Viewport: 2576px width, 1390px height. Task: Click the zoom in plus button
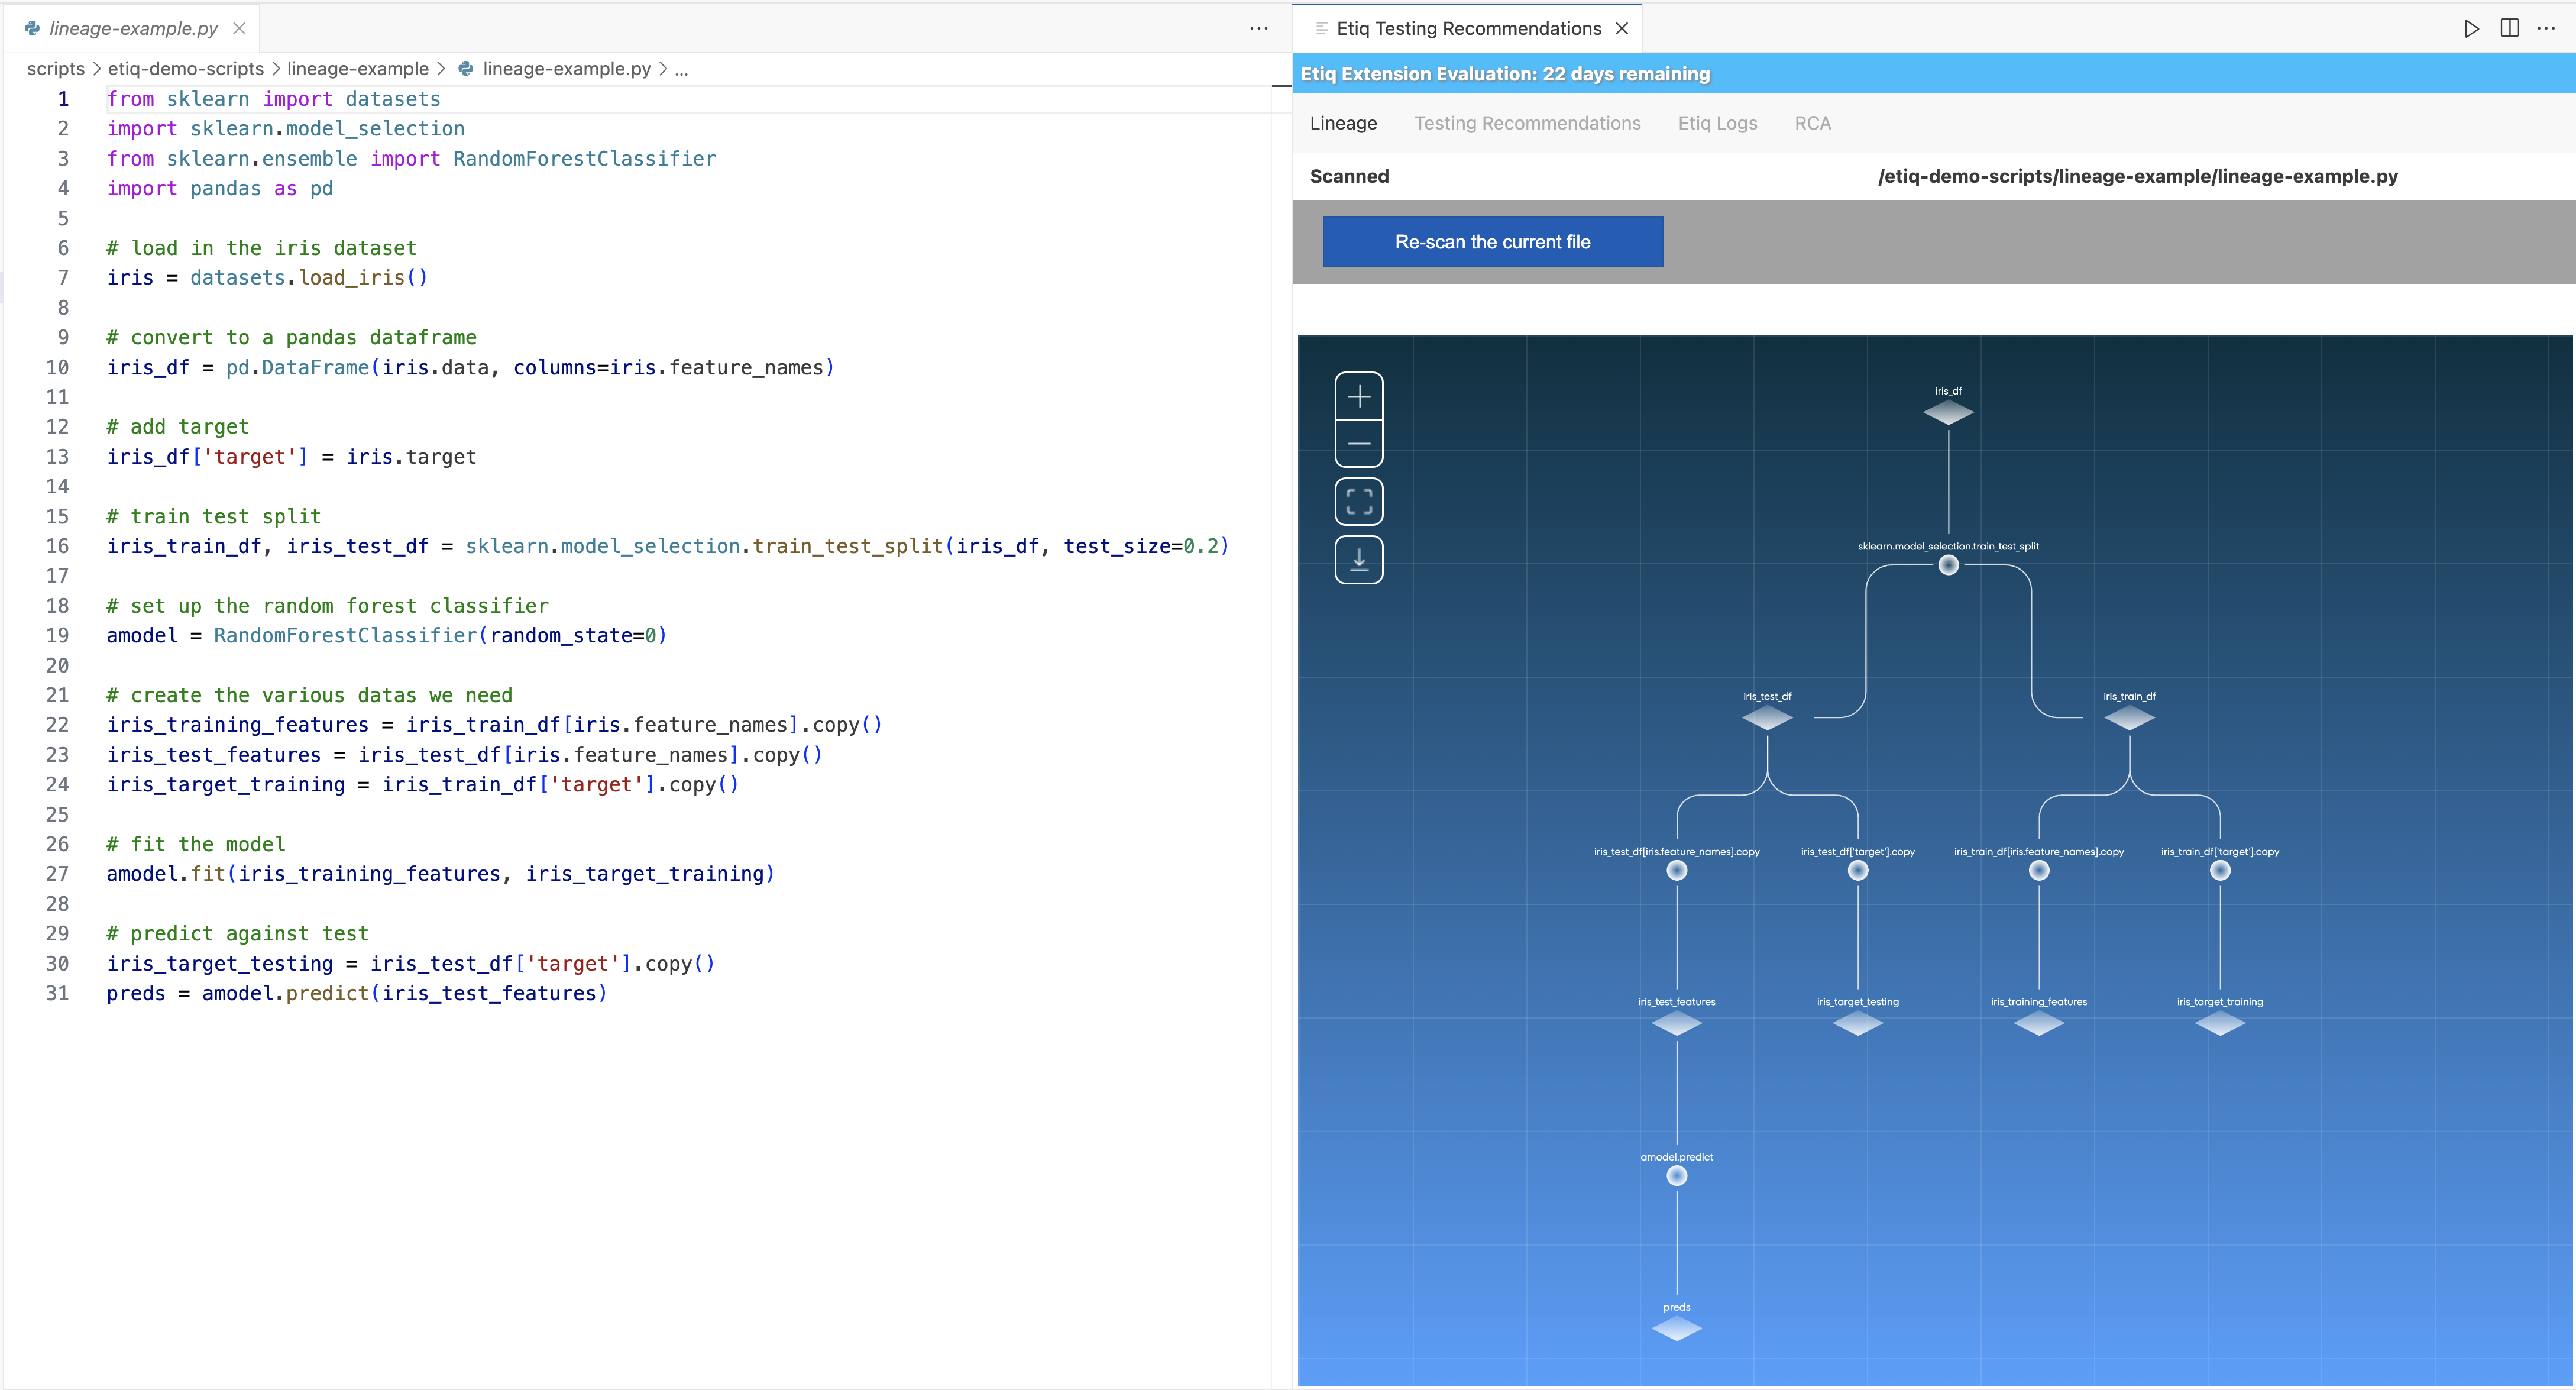tap(1358, 397)
